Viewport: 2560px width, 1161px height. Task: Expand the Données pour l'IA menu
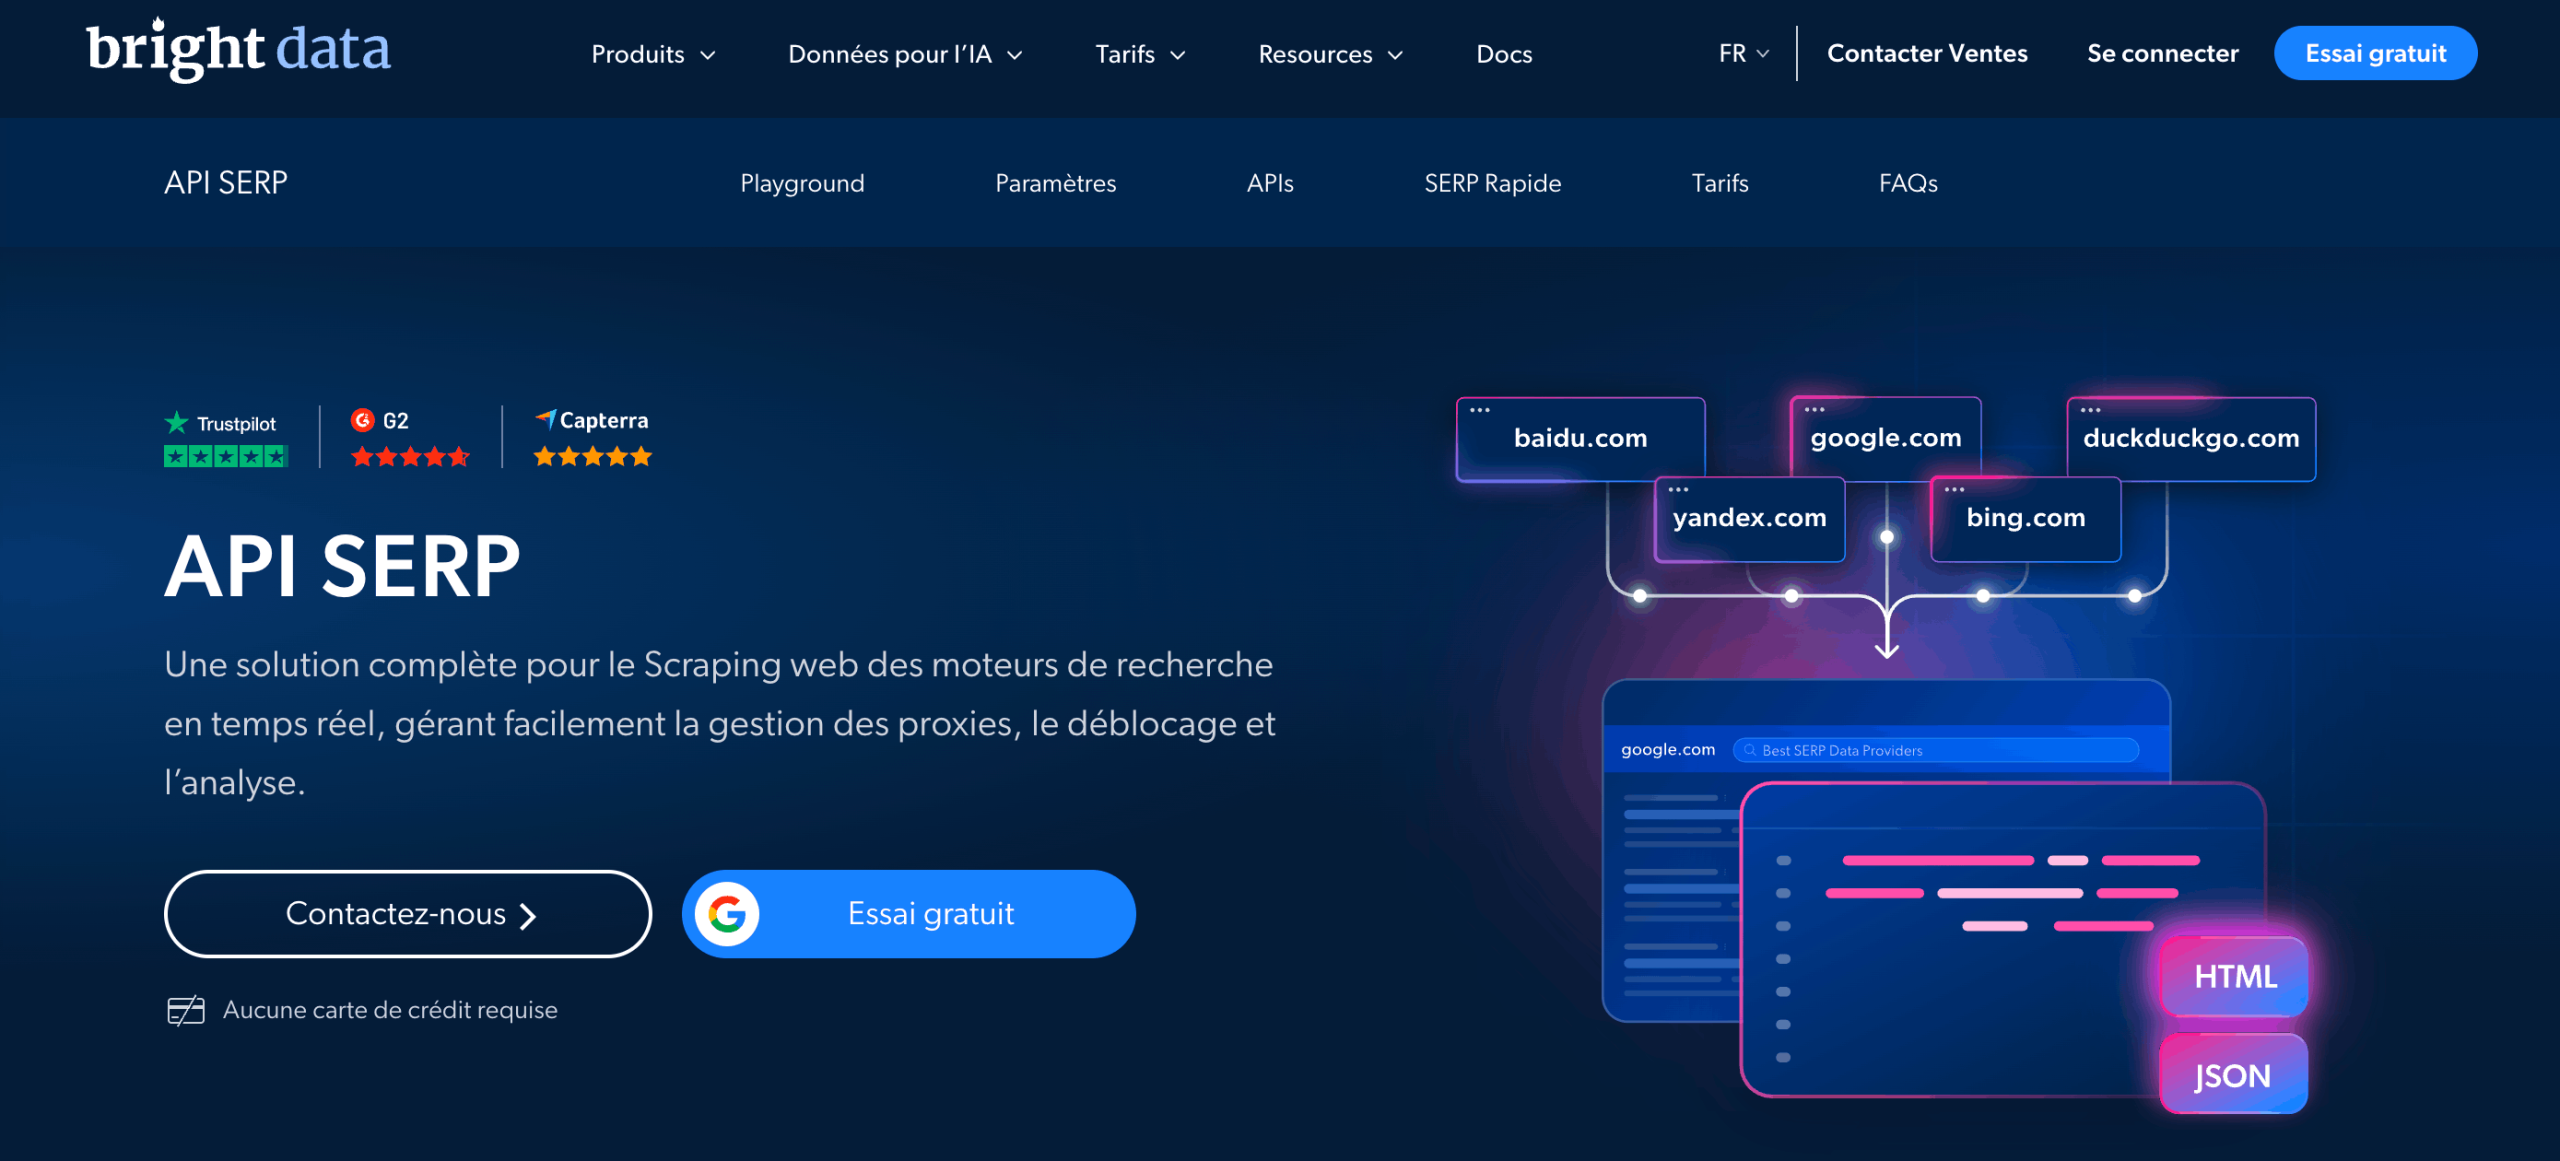click(x=905, y=54)
